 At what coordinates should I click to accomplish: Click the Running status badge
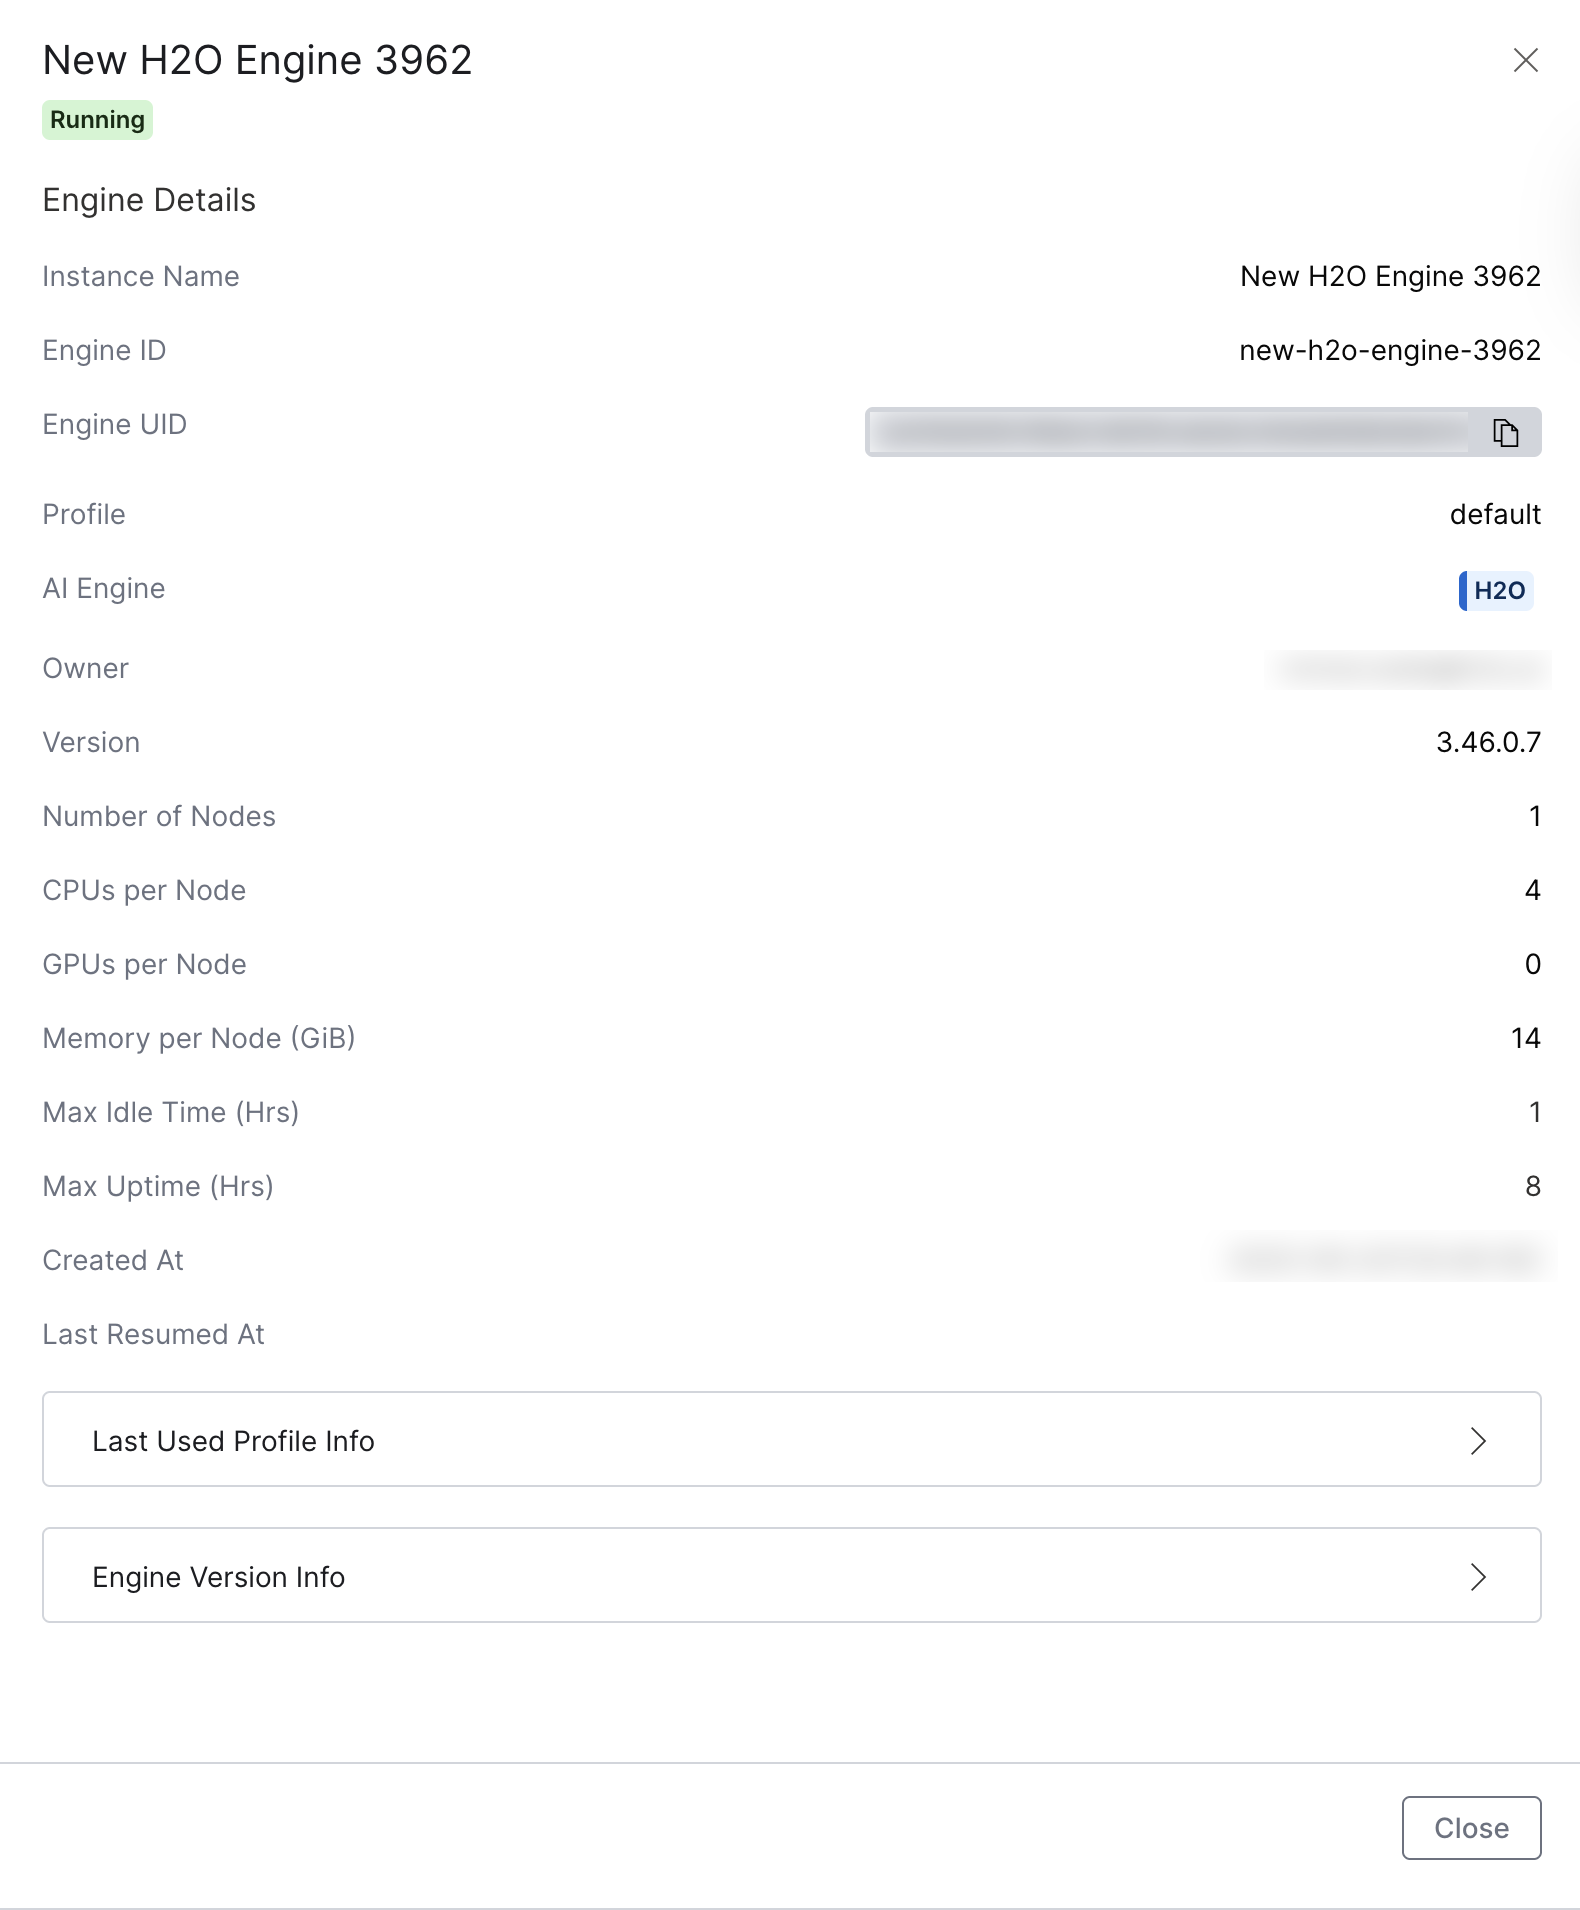pos(97,120)
